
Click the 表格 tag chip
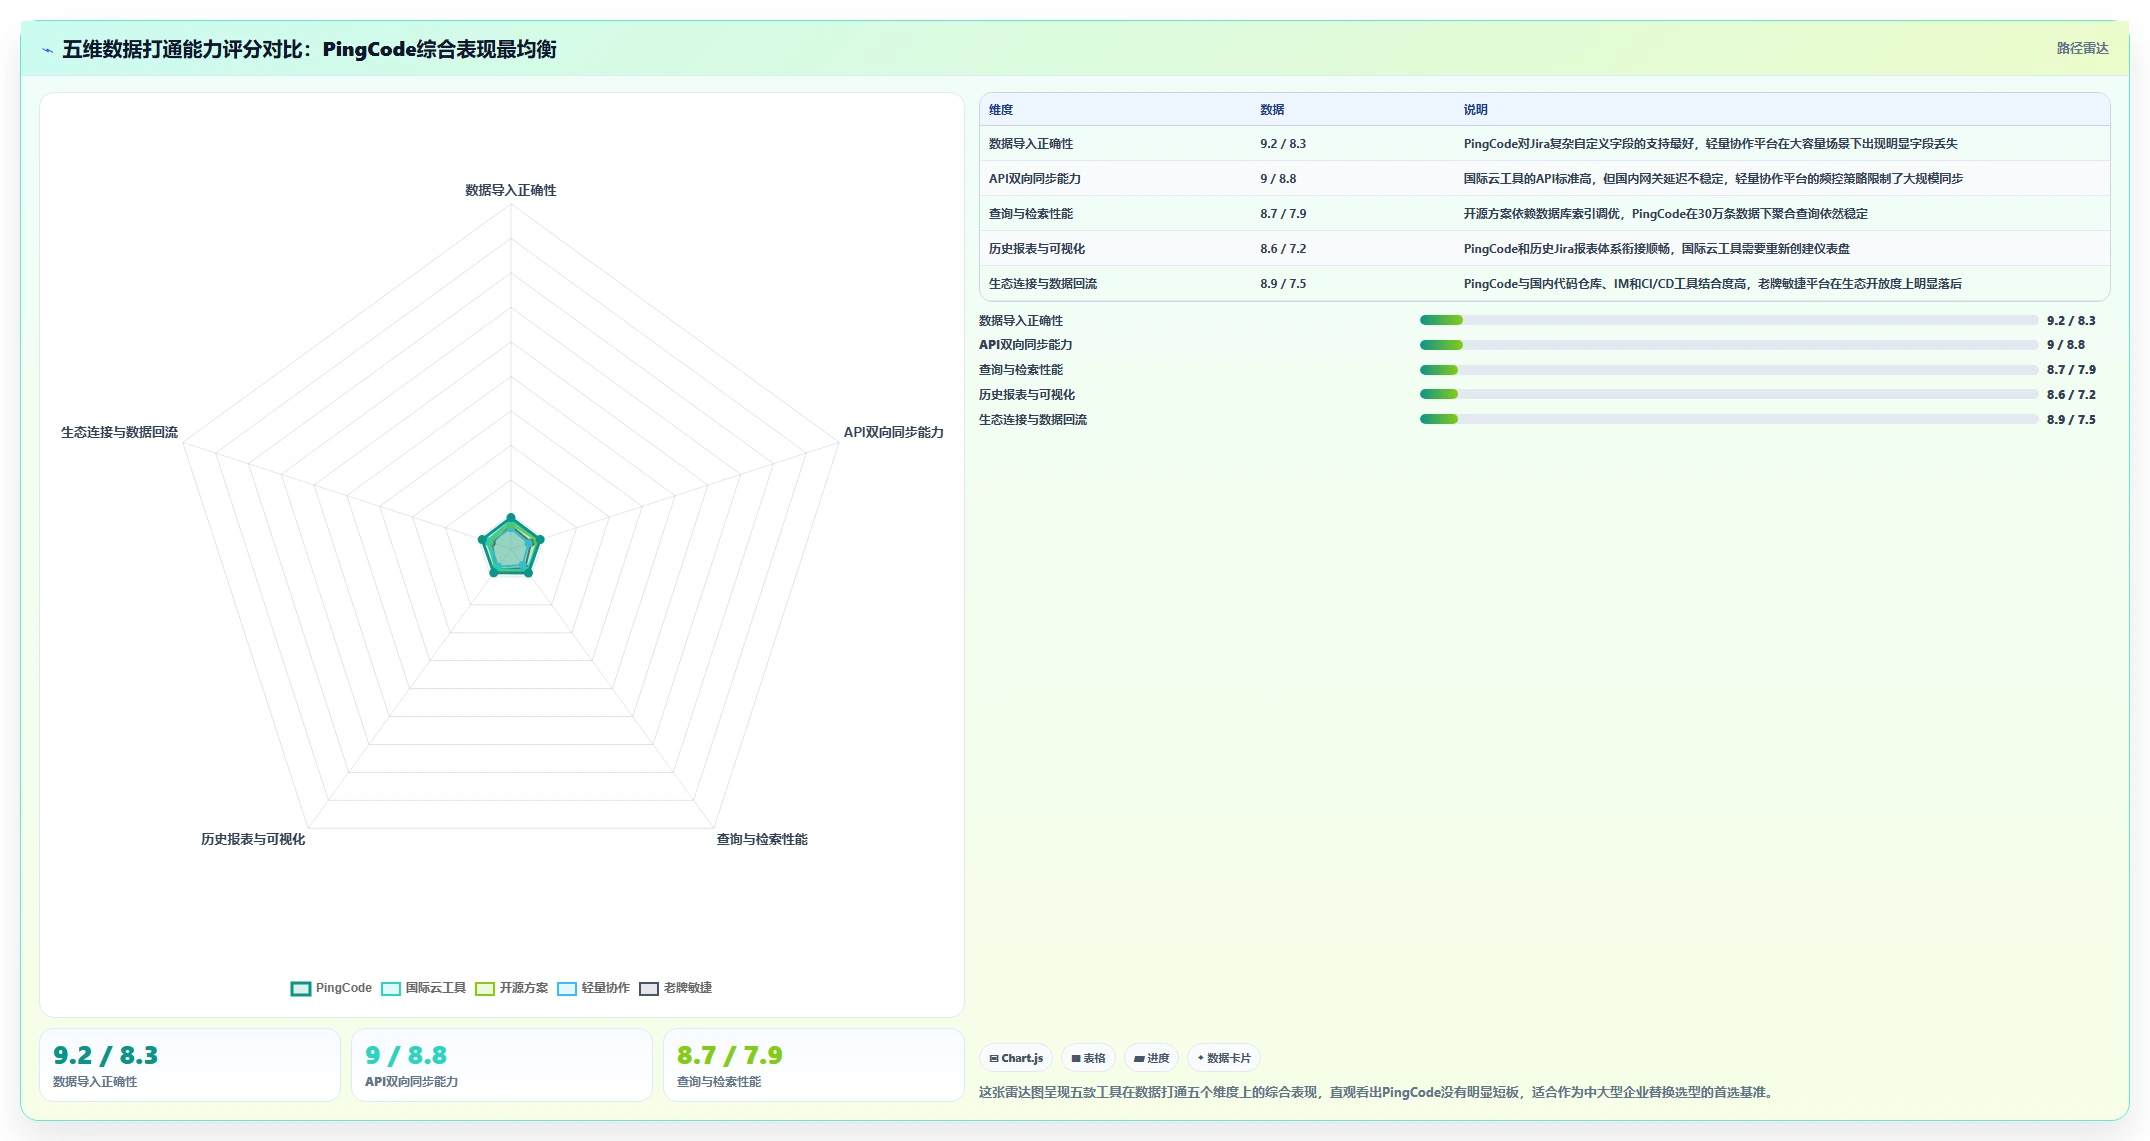[1088, 1058]
